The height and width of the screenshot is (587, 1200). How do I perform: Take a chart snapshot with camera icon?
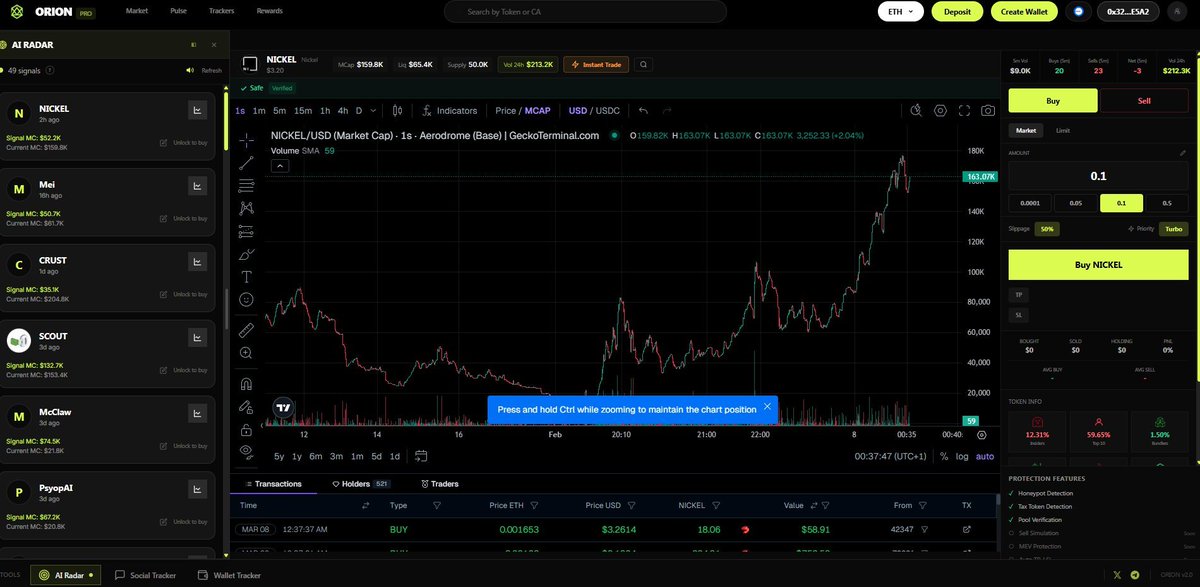coord(988,110)
